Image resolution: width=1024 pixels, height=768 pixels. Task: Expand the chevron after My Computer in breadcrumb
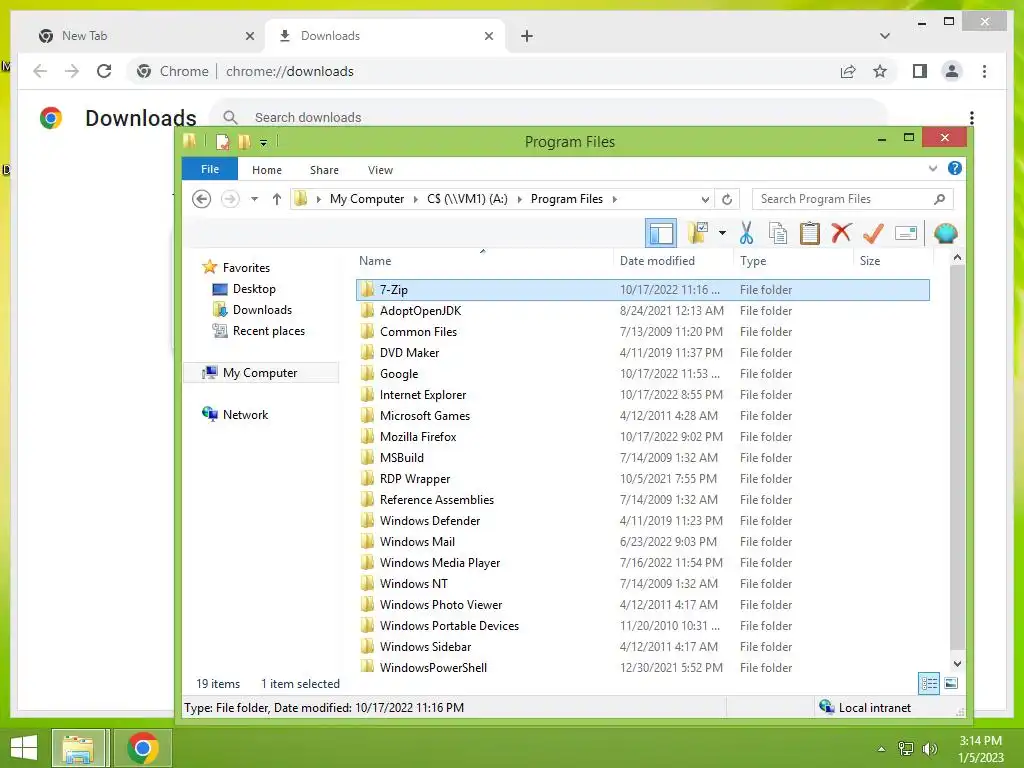pos(415,199)
